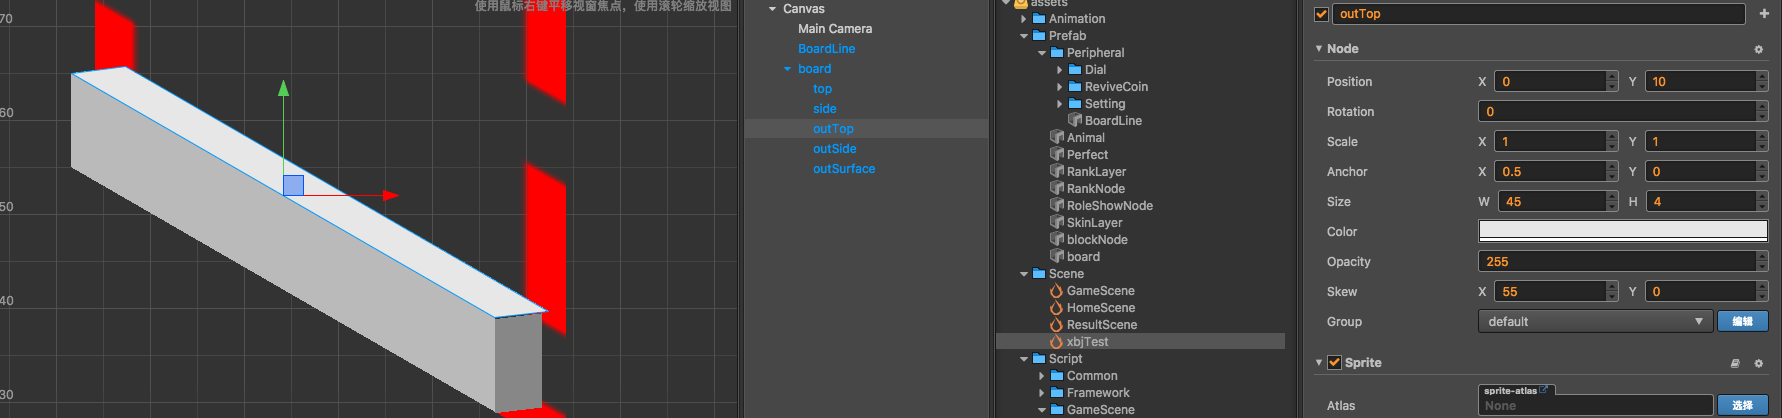Image resolution: width=1782 pixels, height=418 pixels.
Task: Open the Group default dropdown
Action: (x=1594, y=322)
